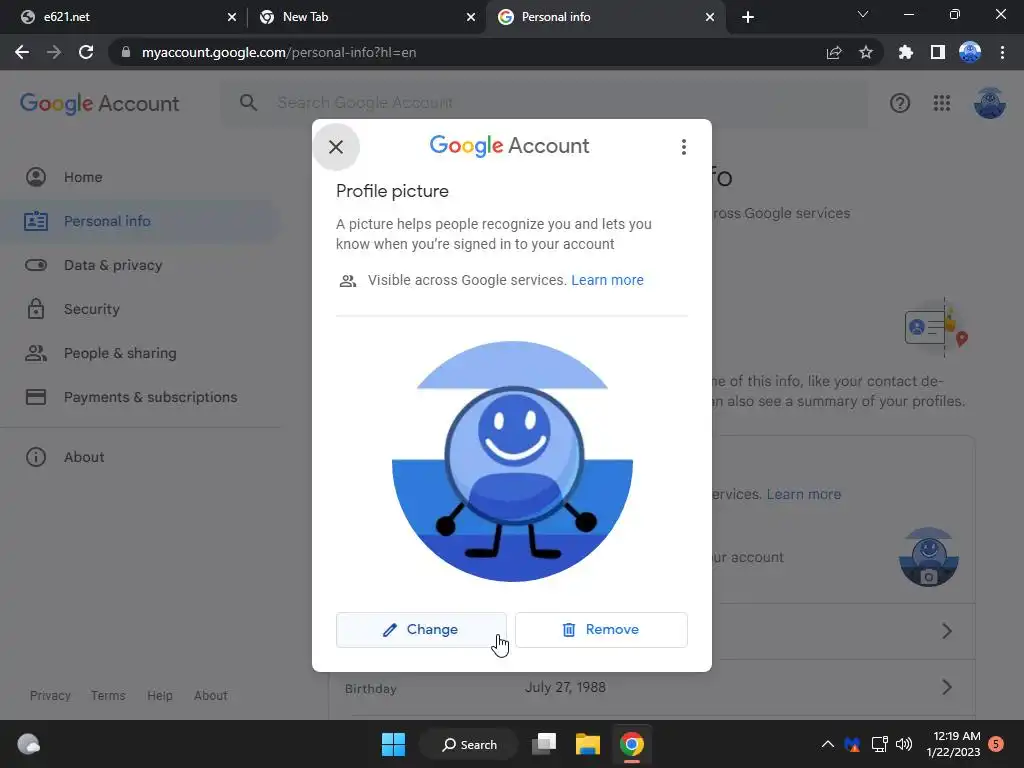
Task: Open the tab search dropdown arrow
Action: tap(863, 14)
